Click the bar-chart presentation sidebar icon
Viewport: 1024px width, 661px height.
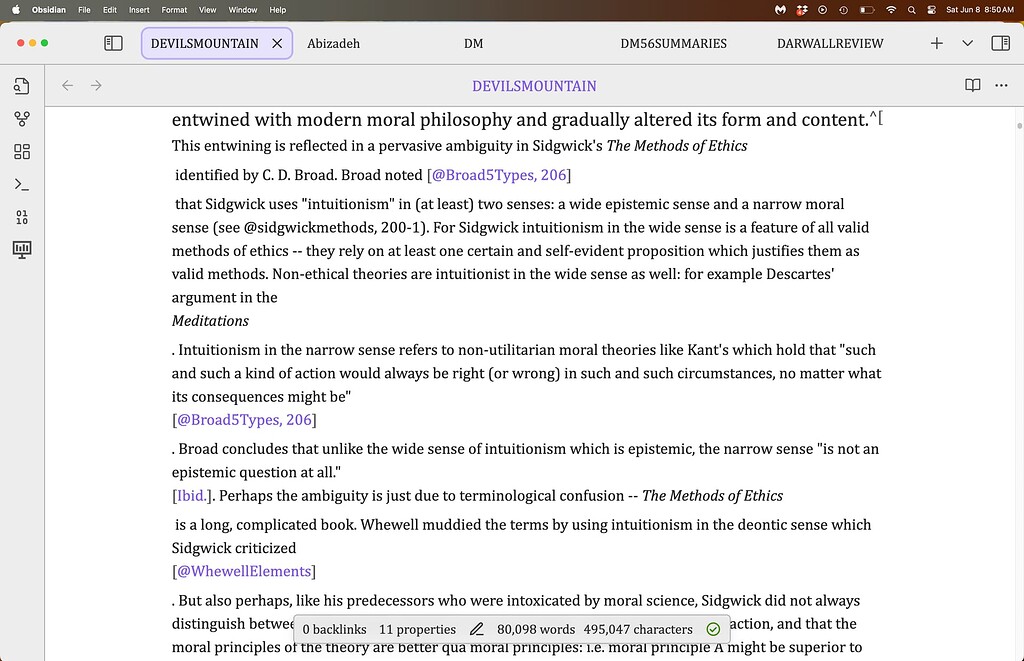click(x=21, y=250)
